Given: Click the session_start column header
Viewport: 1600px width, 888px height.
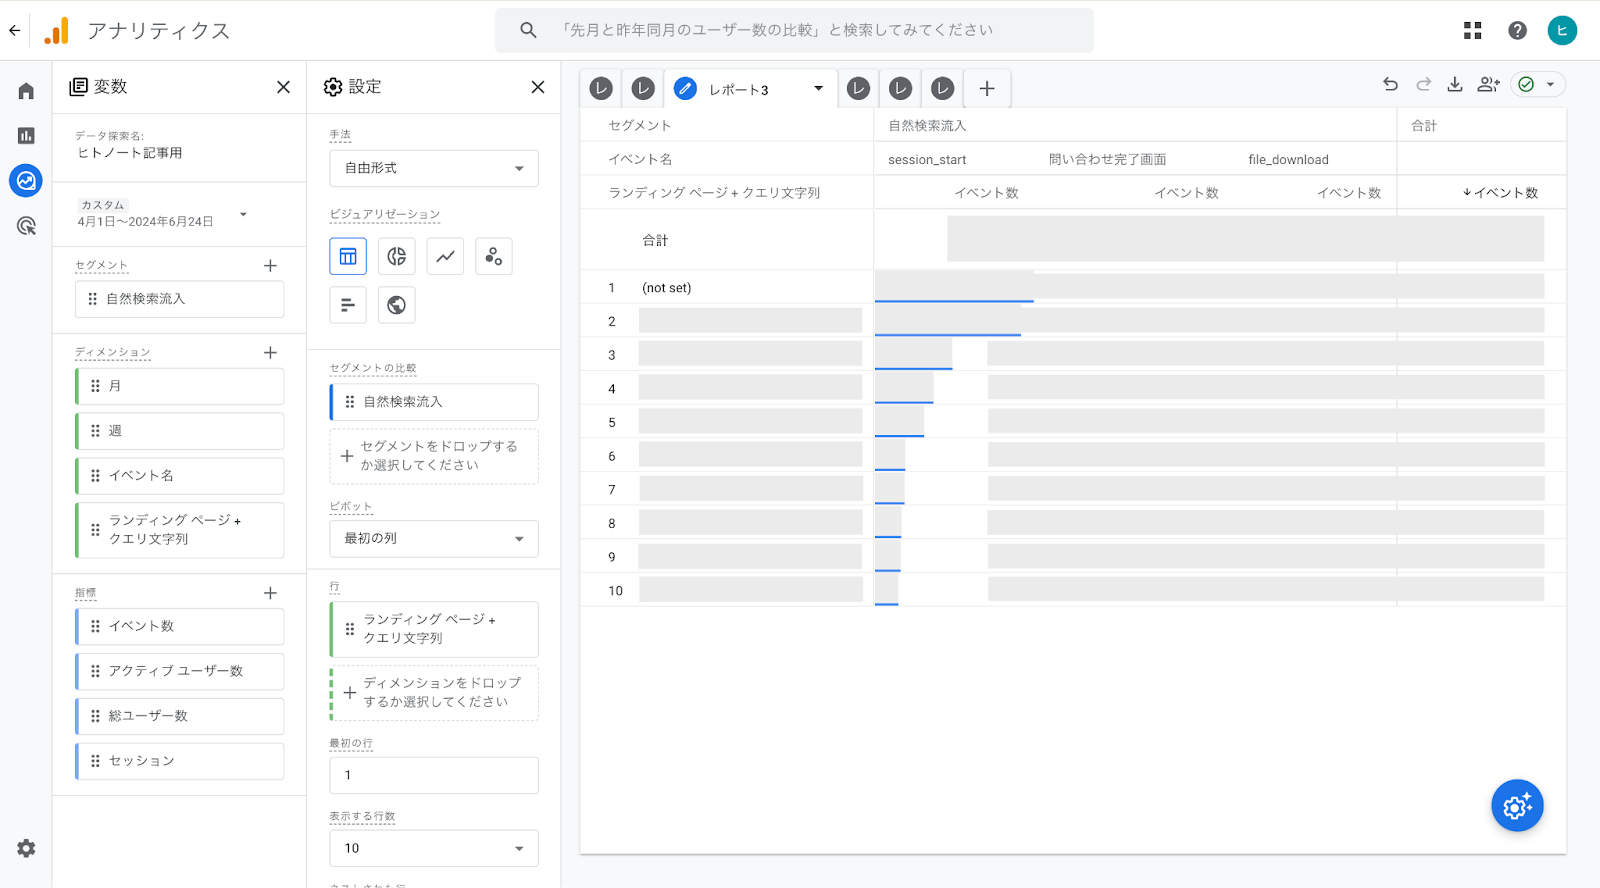Looking at the screenshot, I should [927, 160].
